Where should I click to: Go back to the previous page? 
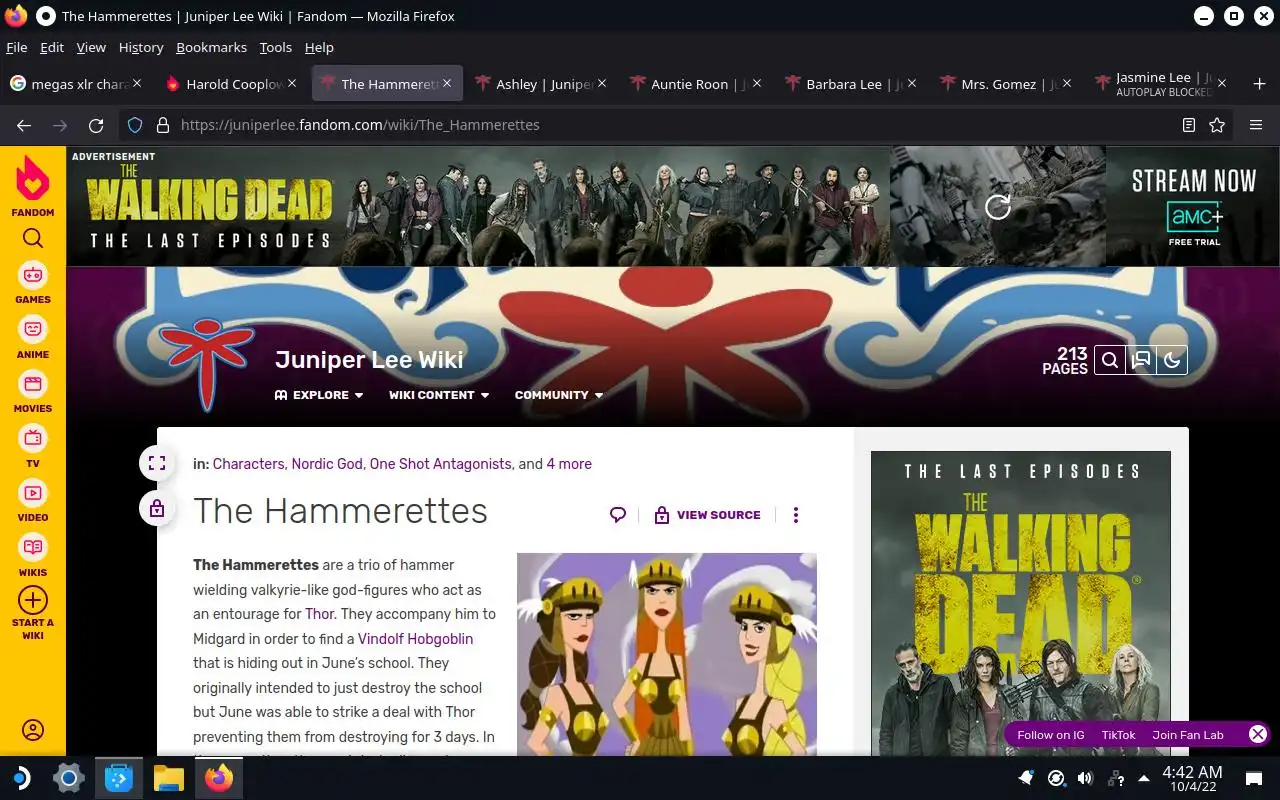24,125
